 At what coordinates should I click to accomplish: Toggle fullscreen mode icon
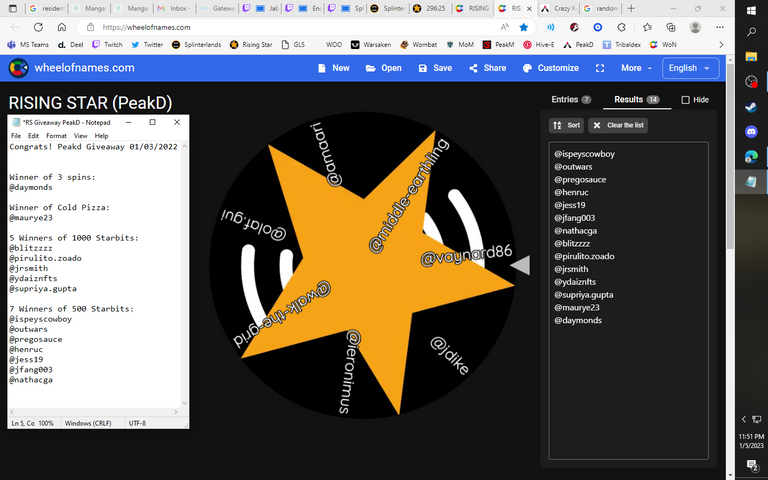tap(600, 68)
